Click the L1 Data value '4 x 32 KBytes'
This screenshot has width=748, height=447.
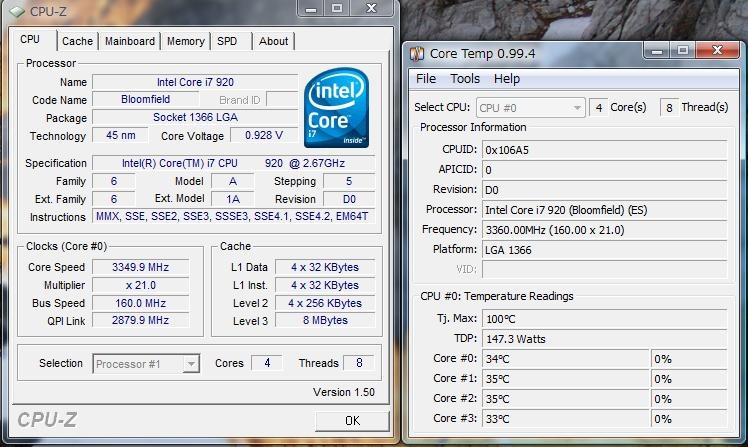325,267
